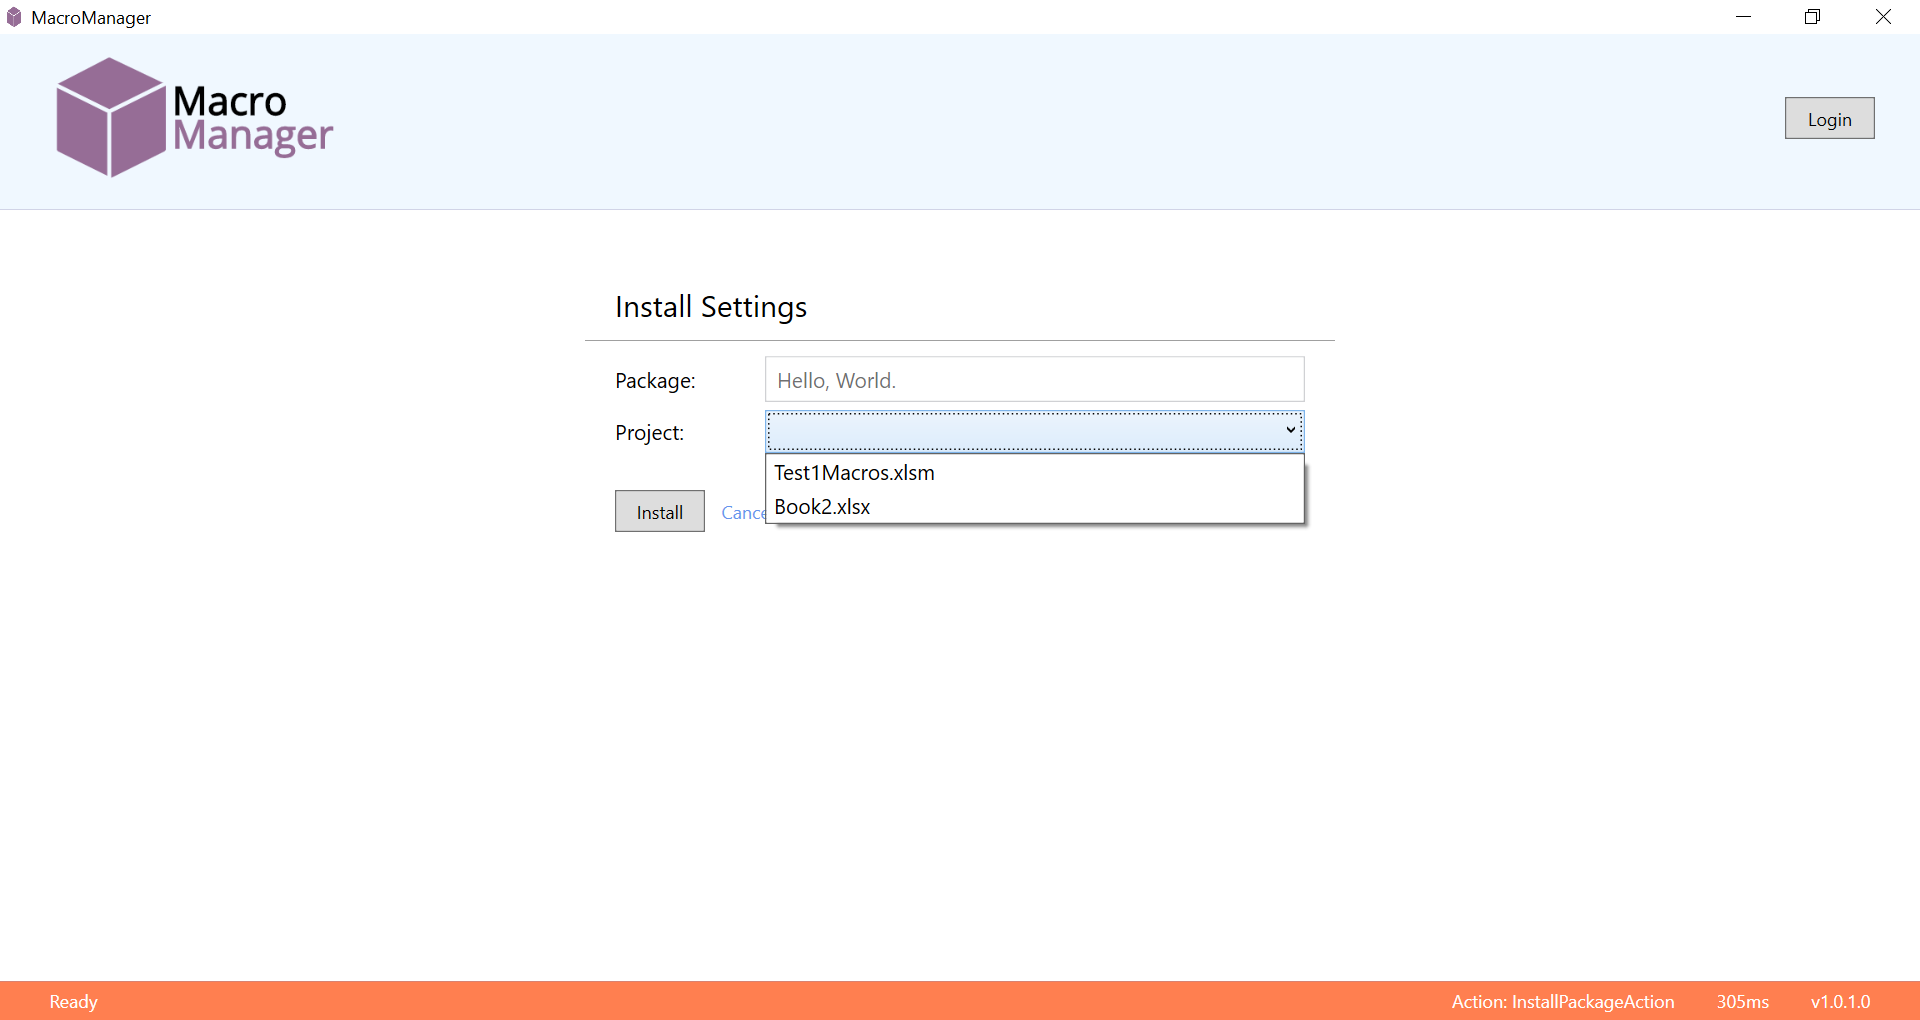Click the 305ms timing indicator
1920x1020 pixels.
[x=1742, y=1001]
